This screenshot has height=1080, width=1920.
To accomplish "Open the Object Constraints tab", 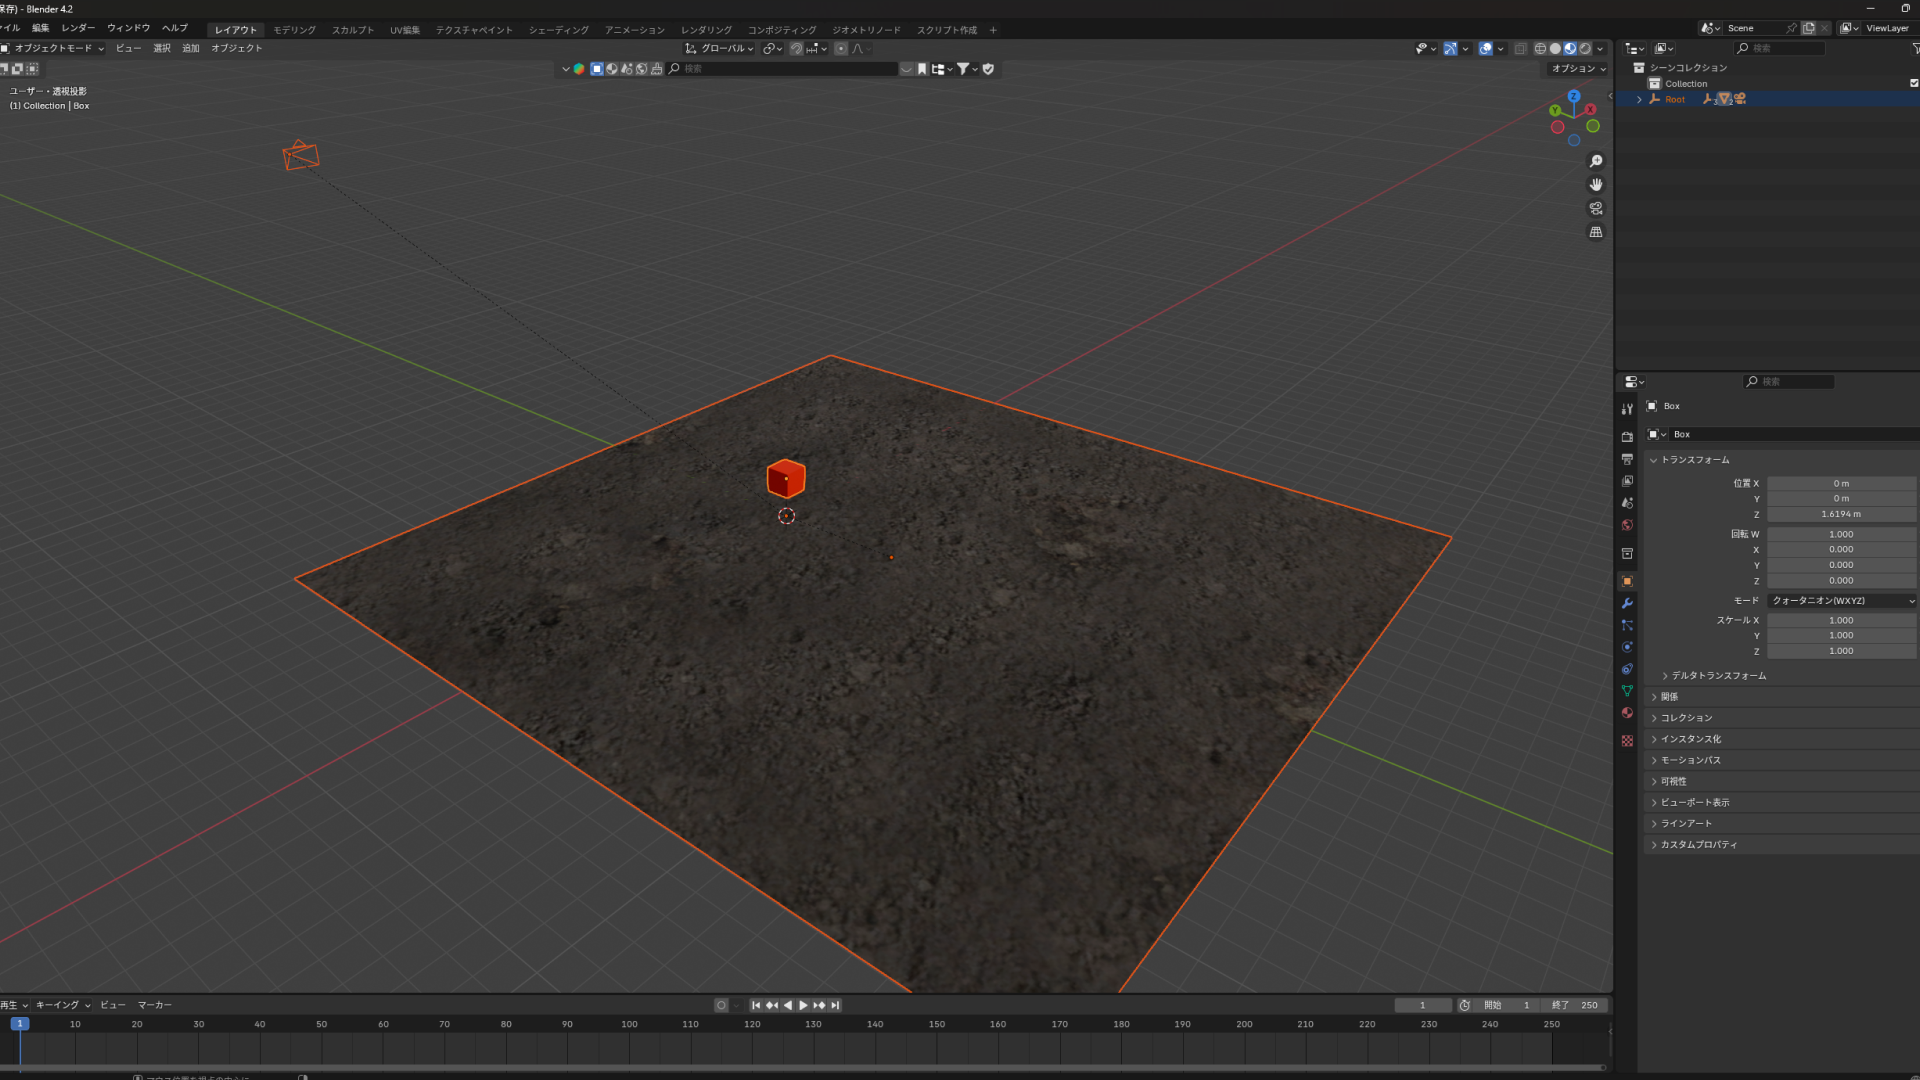I will 1627,669.
